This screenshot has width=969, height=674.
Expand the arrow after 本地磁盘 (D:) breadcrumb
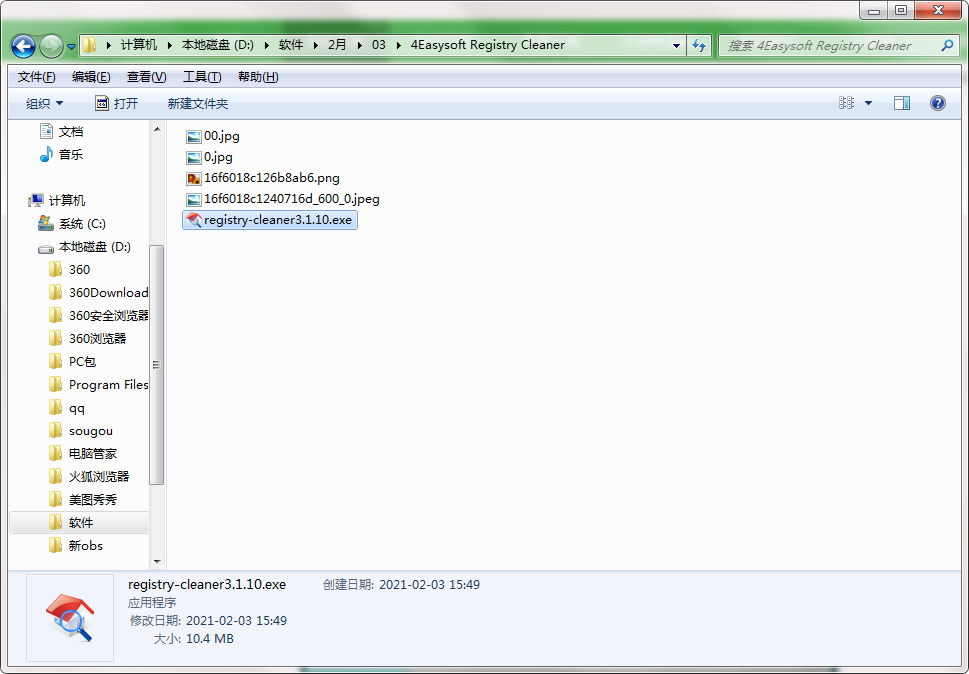click(x=266, y=45)
